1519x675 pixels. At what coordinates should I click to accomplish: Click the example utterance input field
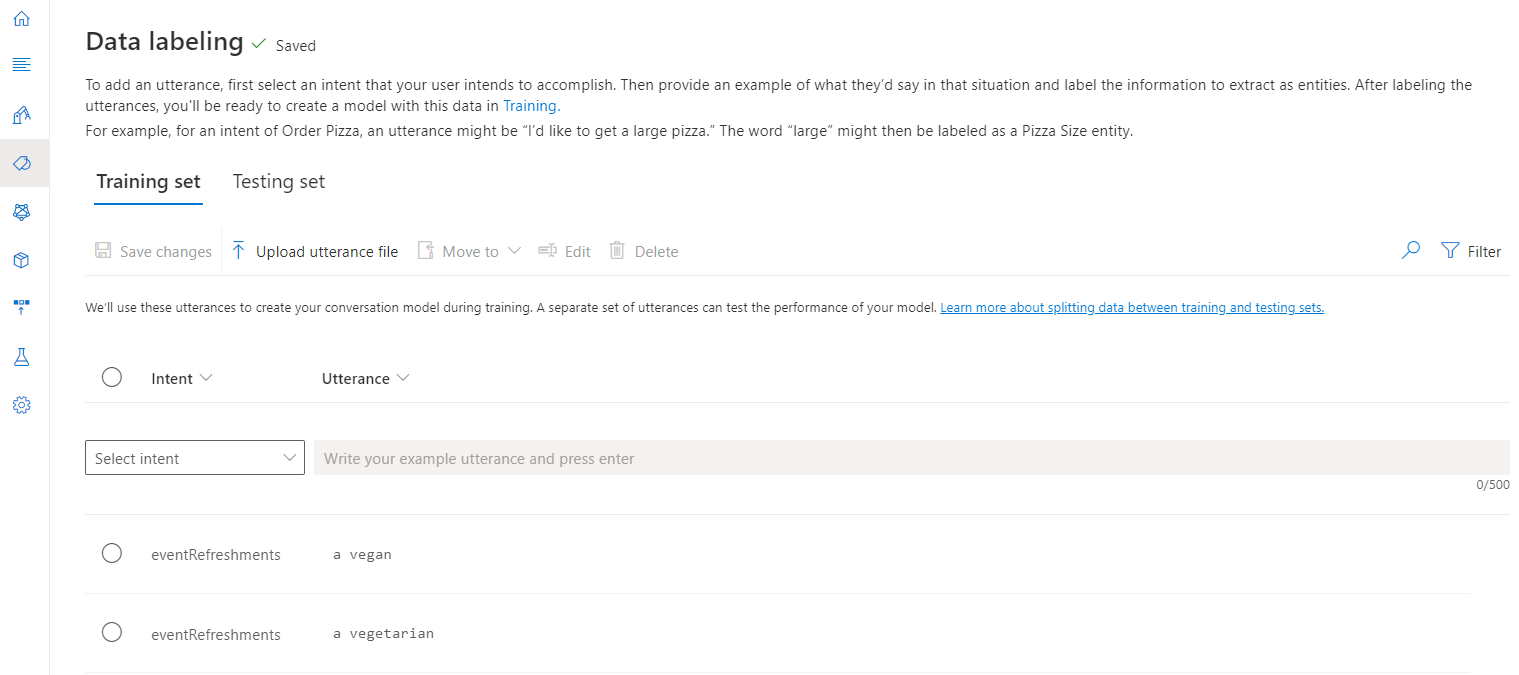click(x=700, y=457)
